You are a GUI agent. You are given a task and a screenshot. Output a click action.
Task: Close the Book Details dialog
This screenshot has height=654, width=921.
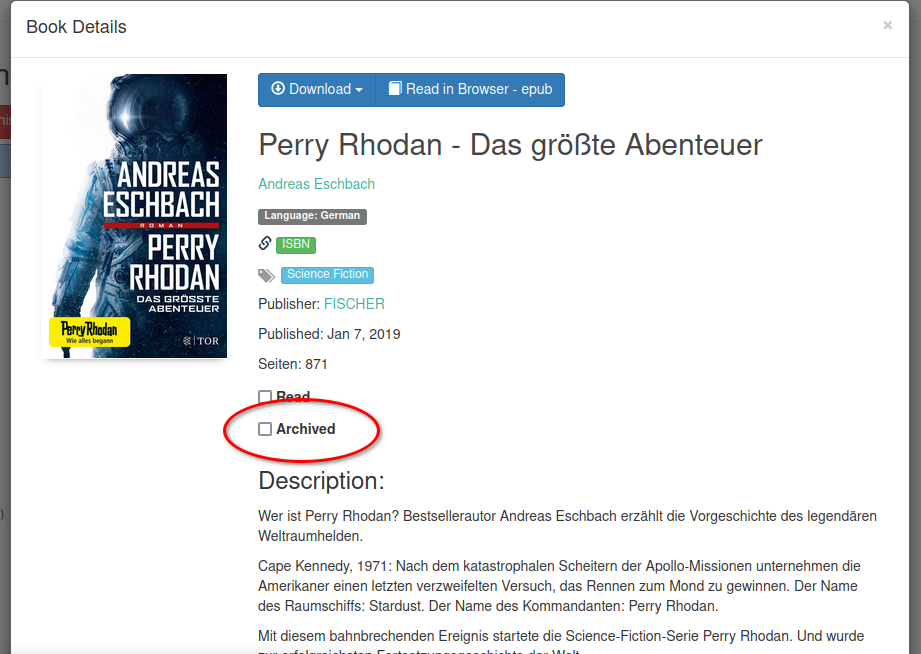point(888,25)
